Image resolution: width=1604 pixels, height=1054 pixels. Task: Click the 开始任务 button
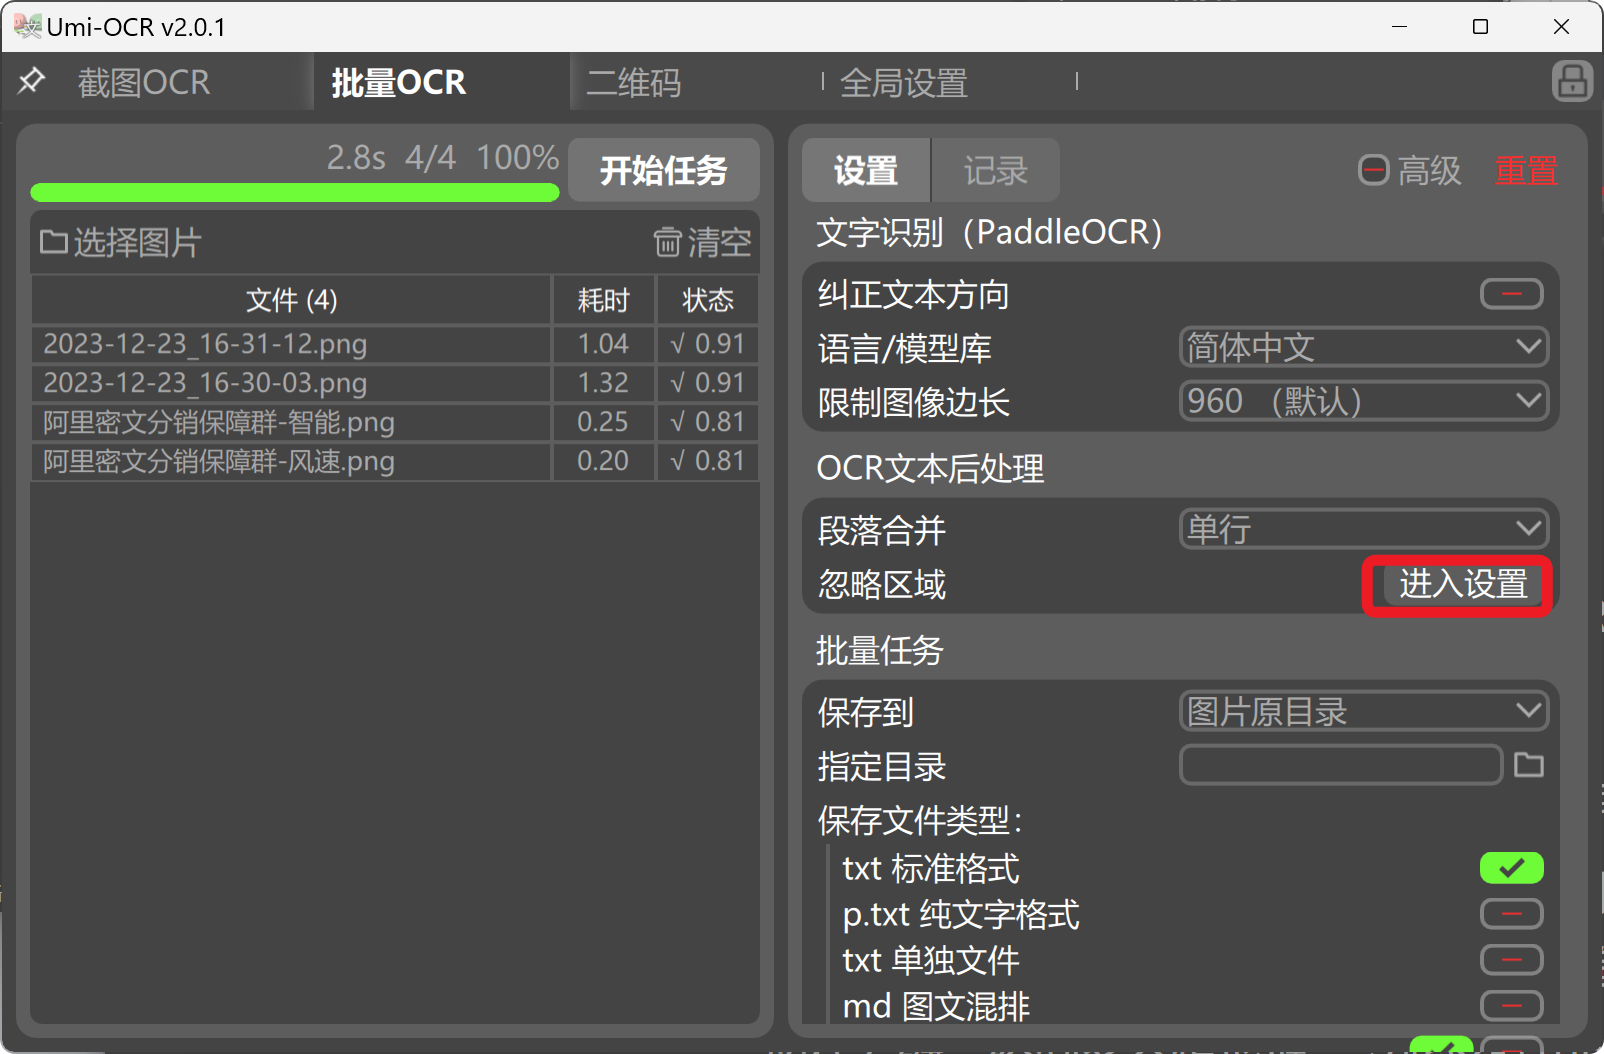tap(664, 170)
